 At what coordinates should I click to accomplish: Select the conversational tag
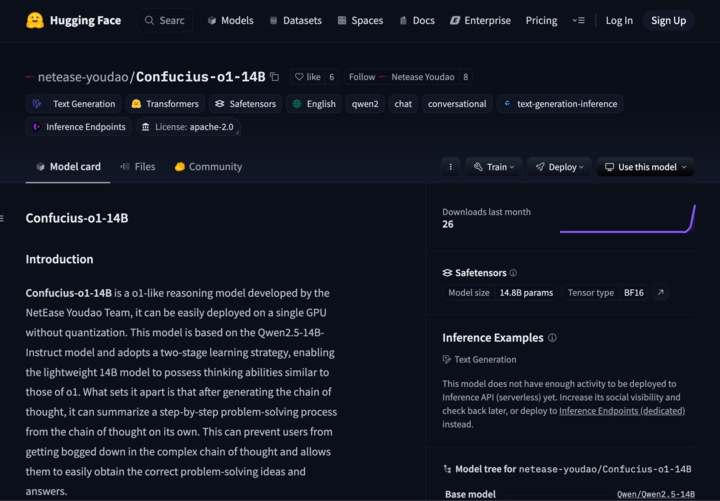457,104
